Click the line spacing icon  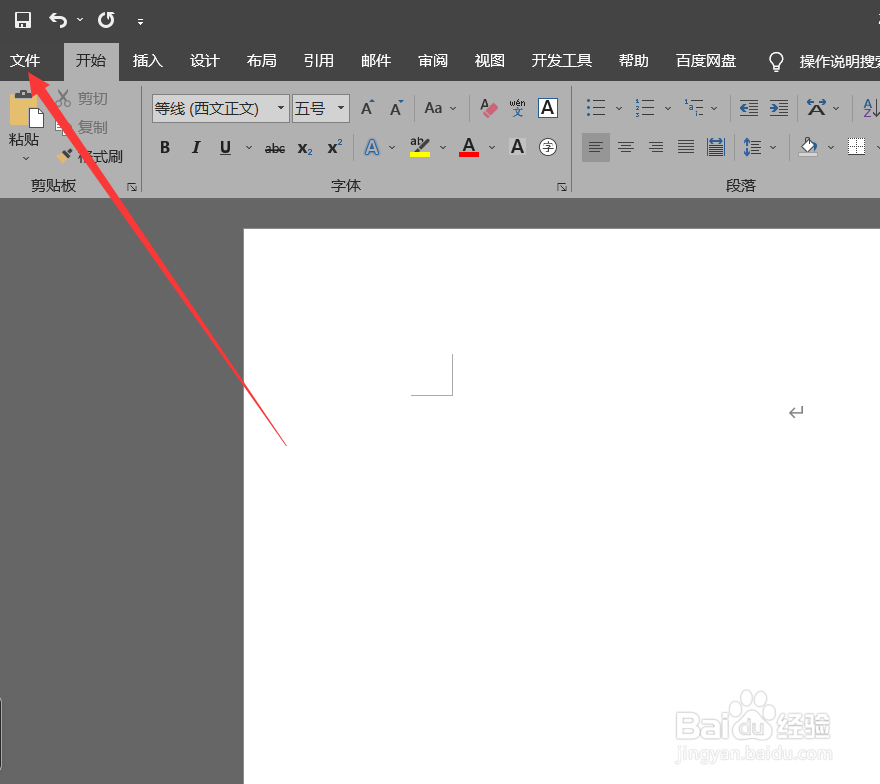[x=752, y=148]
